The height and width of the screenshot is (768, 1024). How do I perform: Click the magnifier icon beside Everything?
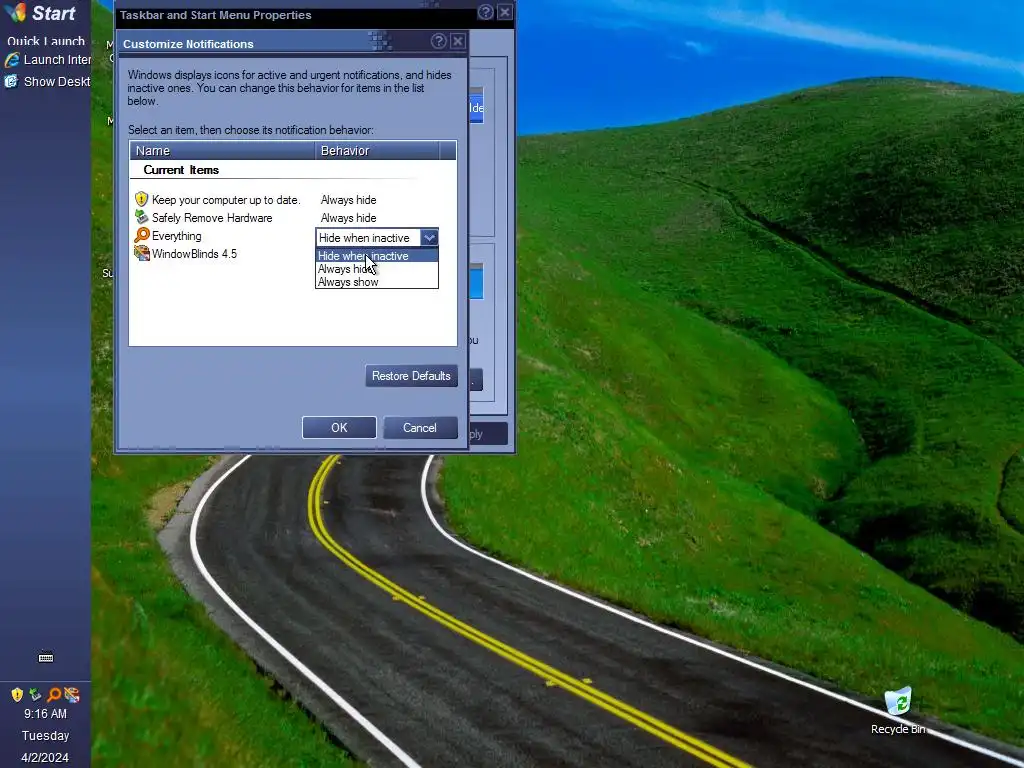coord(141,236)
